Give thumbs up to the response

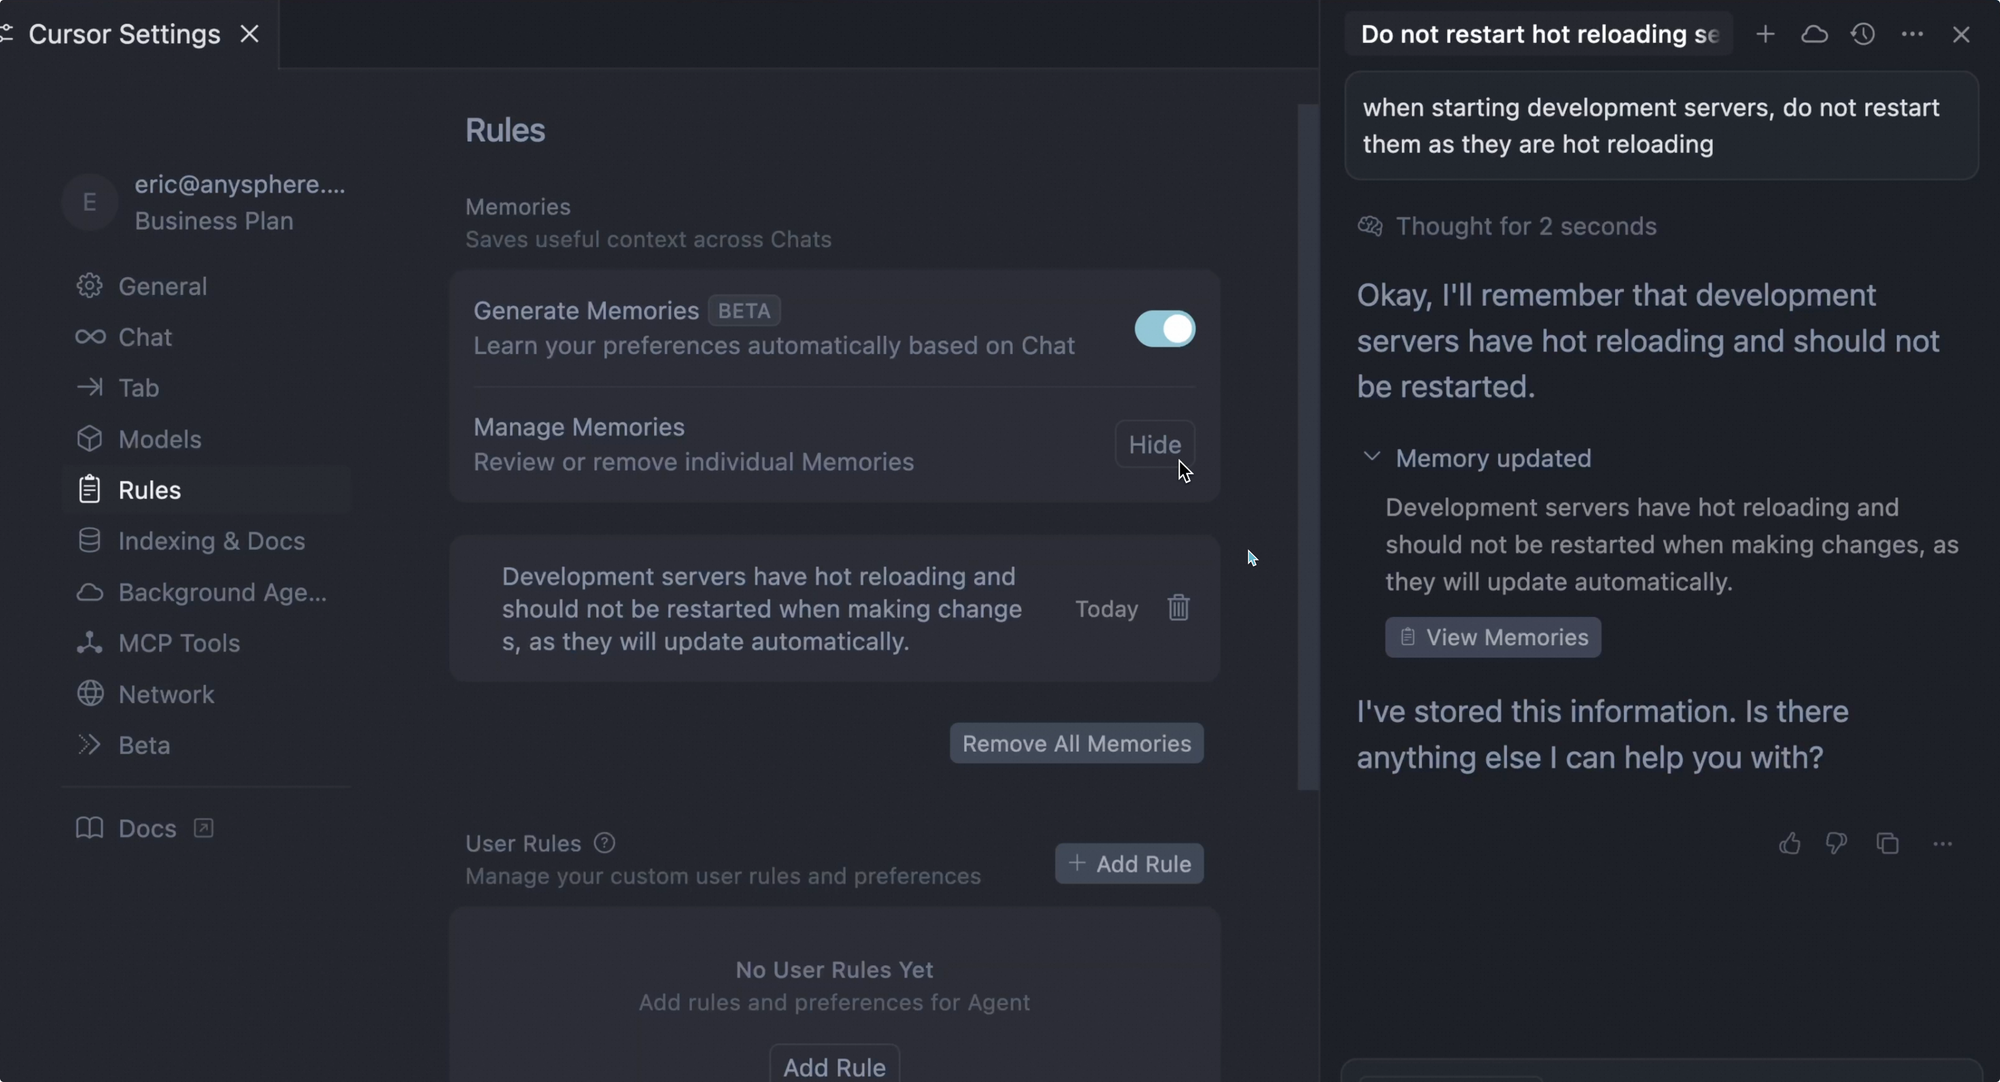pyautogui.click(x=1789, y=843)
